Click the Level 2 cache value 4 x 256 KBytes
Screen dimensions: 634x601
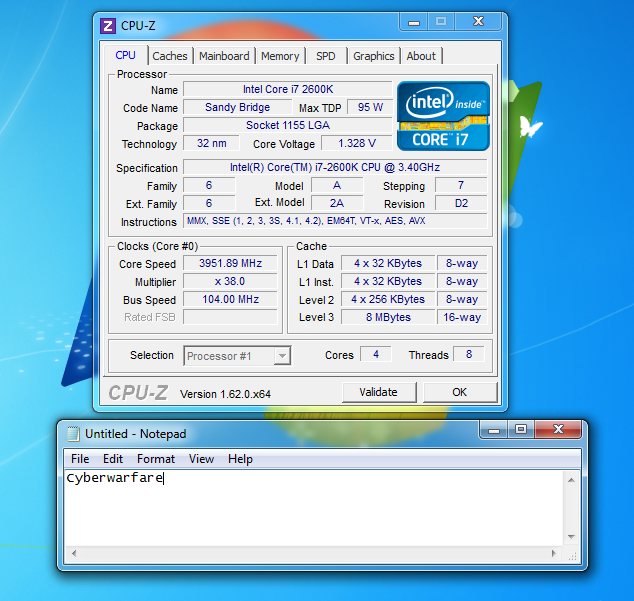coord(388,299)
